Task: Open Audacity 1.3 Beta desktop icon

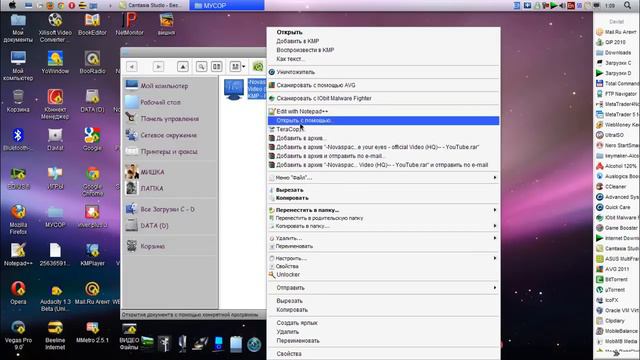Action: (55, 297)
